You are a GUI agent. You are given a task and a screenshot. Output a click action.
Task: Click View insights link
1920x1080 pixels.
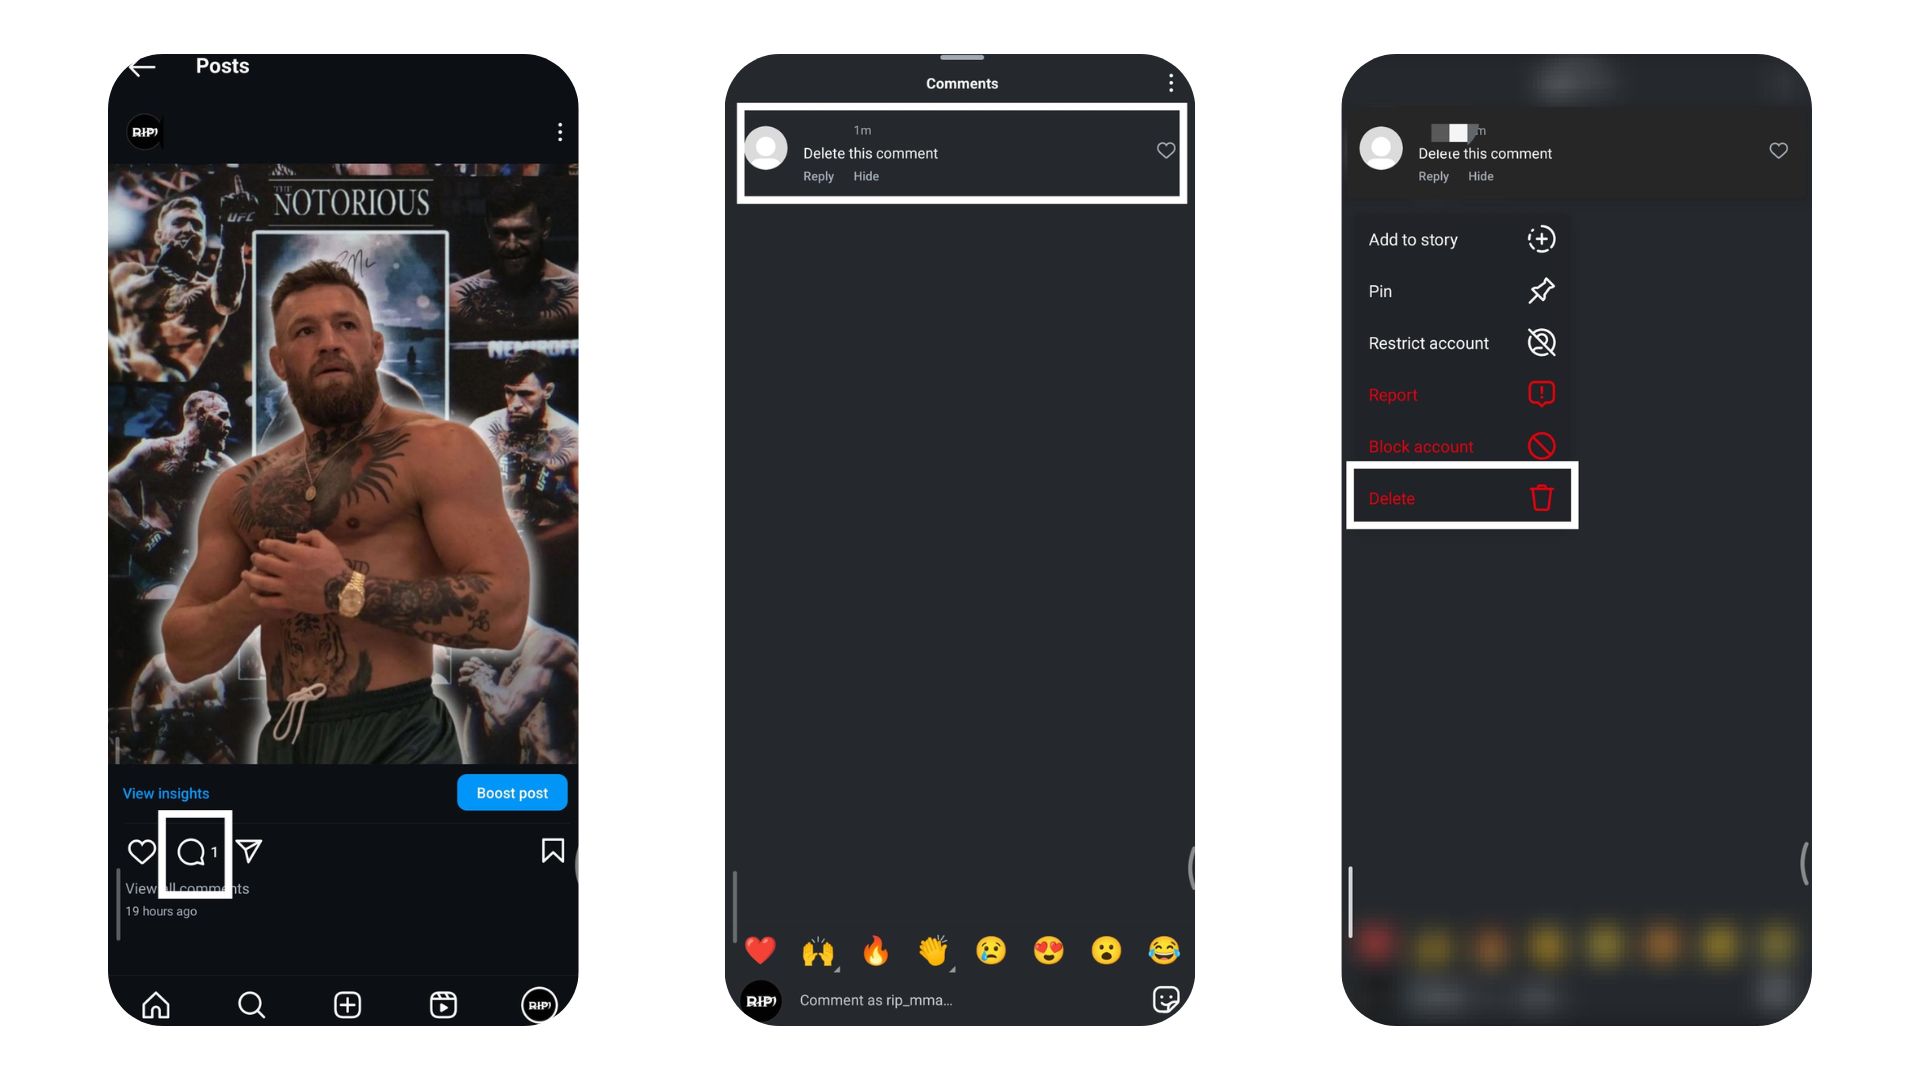coord(165,793)
